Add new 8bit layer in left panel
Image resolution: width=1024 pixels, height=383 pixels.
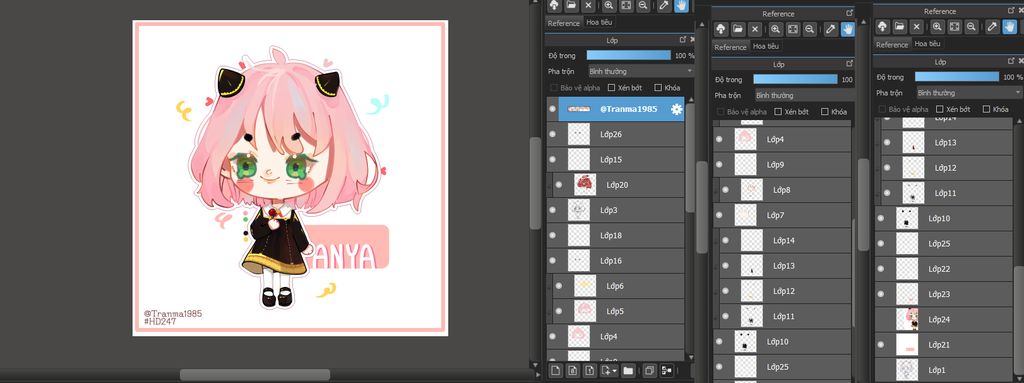click(572, 371)
